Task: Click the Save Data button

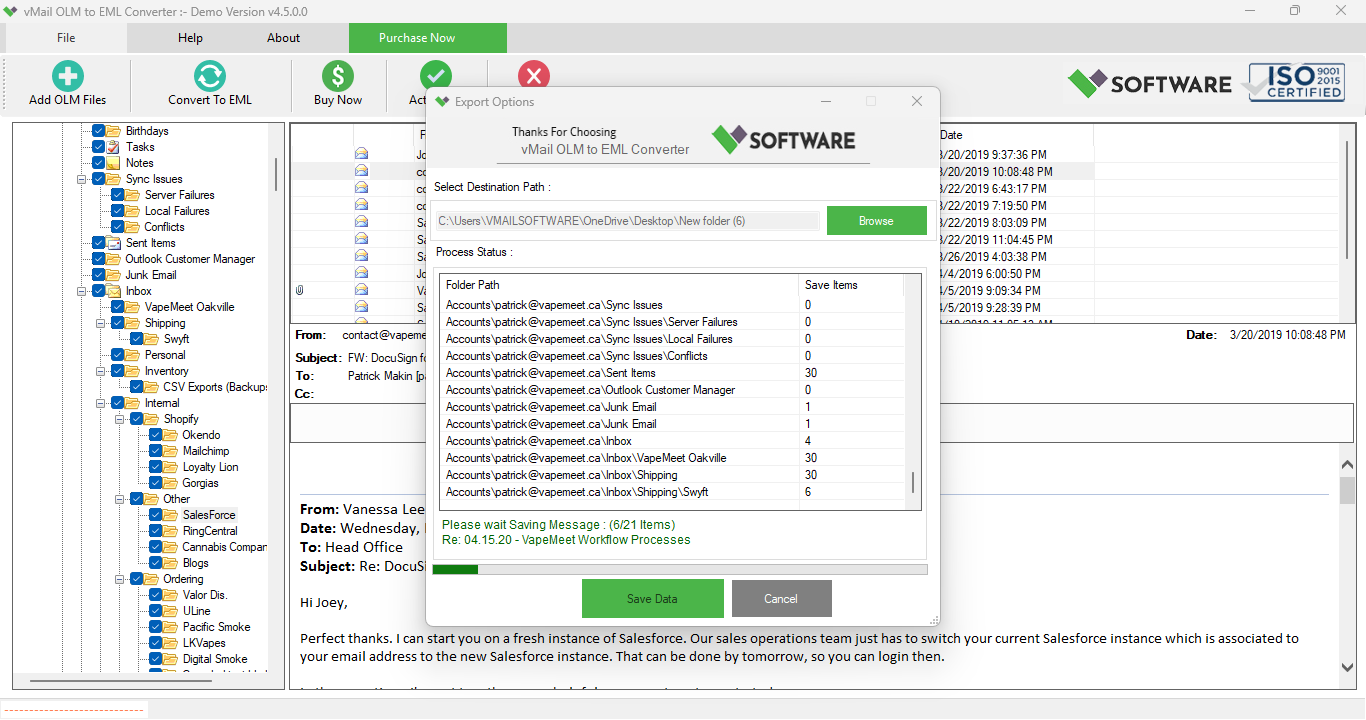Action: [653, 598]
